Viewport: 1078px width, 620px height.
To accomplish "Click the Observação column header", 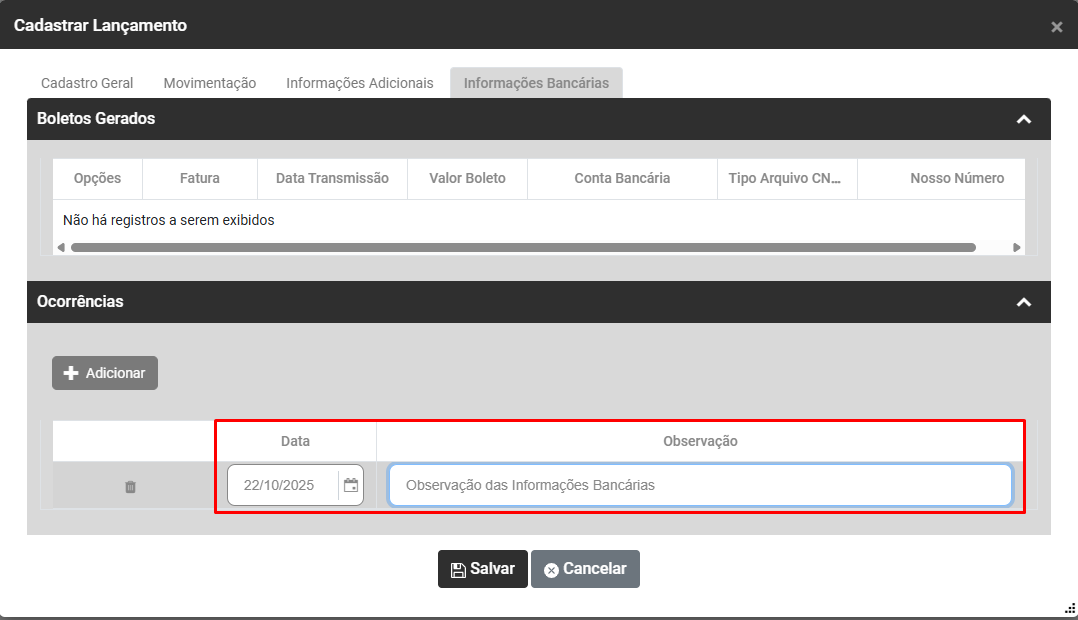I will [701, 441].
